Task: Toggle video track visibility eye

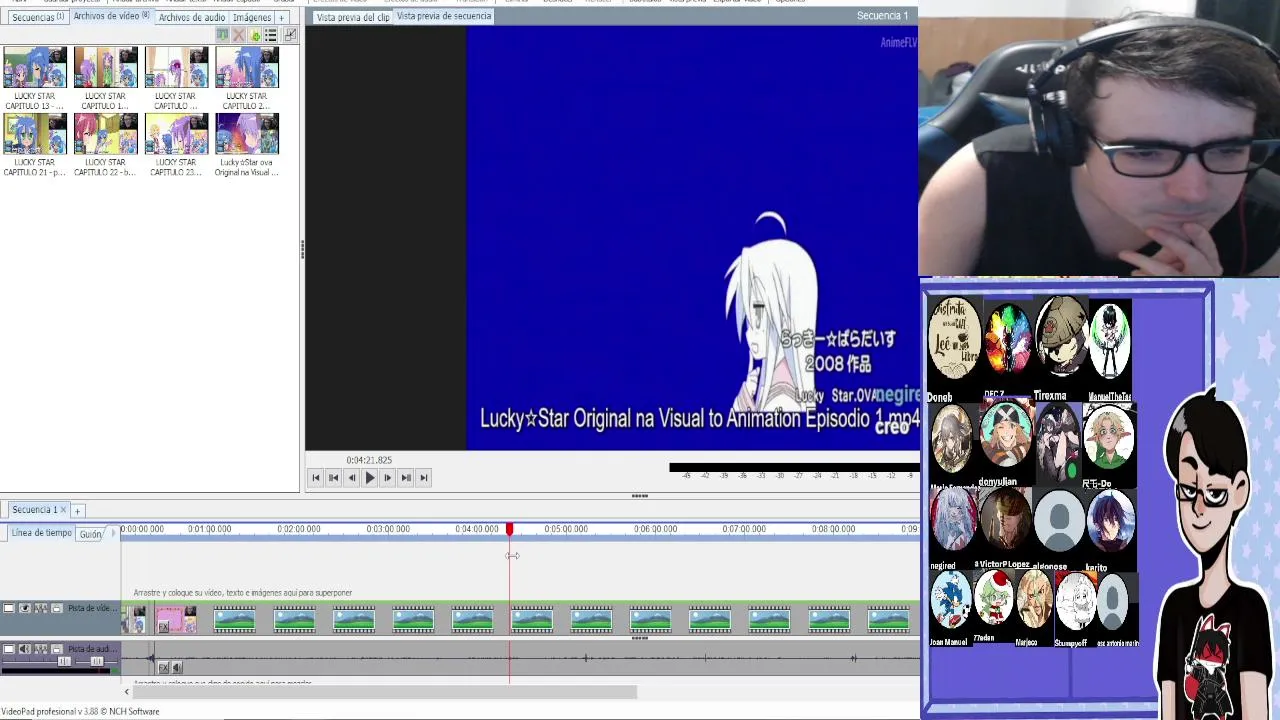Action: tap(25, 608)
